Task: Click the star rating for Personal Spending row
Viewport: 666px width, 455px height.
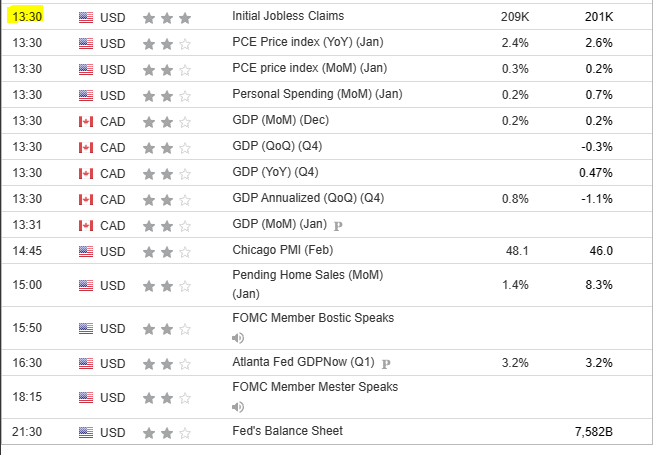Action: click(162, 95)
